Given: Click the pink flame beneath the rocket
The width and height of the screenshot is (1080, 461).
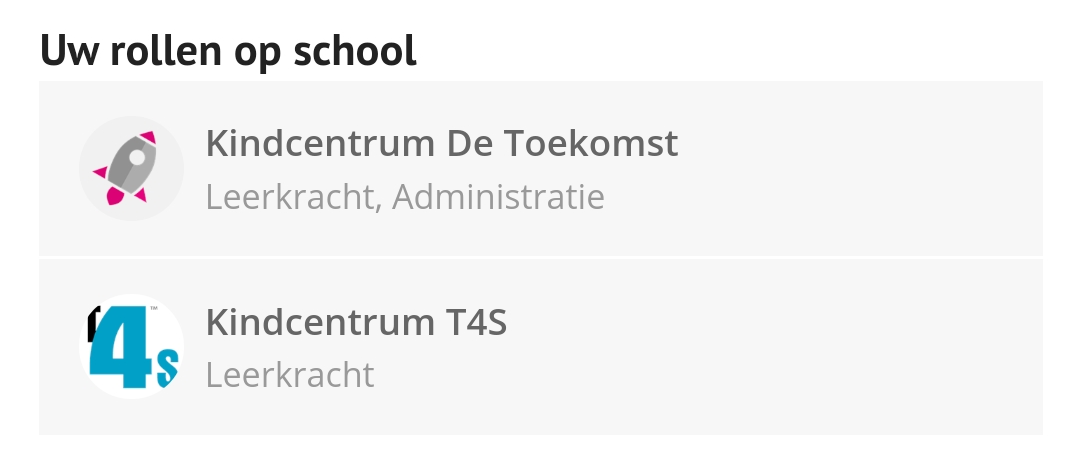Looking at the screenshot, I should pos(115,196).
